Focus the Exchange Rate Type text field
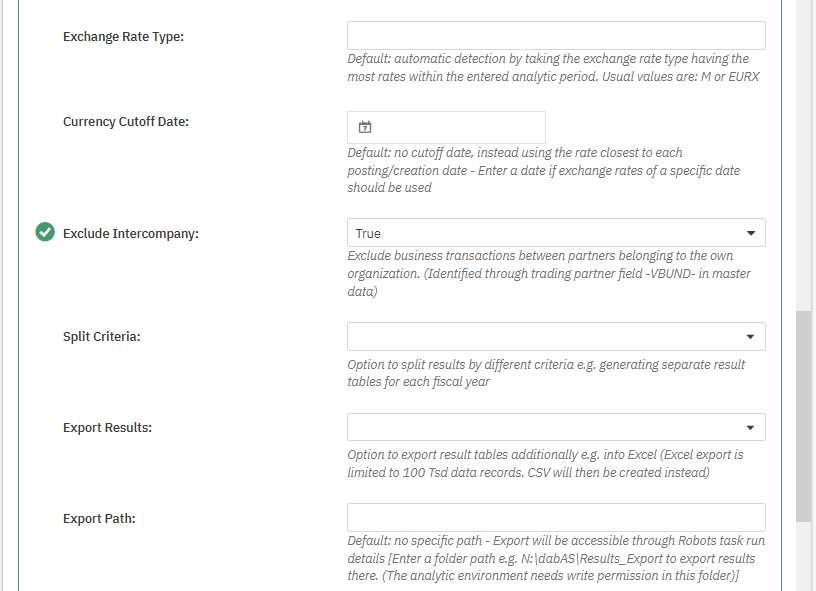The height and width of the screenshot is (591, 816). [x=555, y=36]
